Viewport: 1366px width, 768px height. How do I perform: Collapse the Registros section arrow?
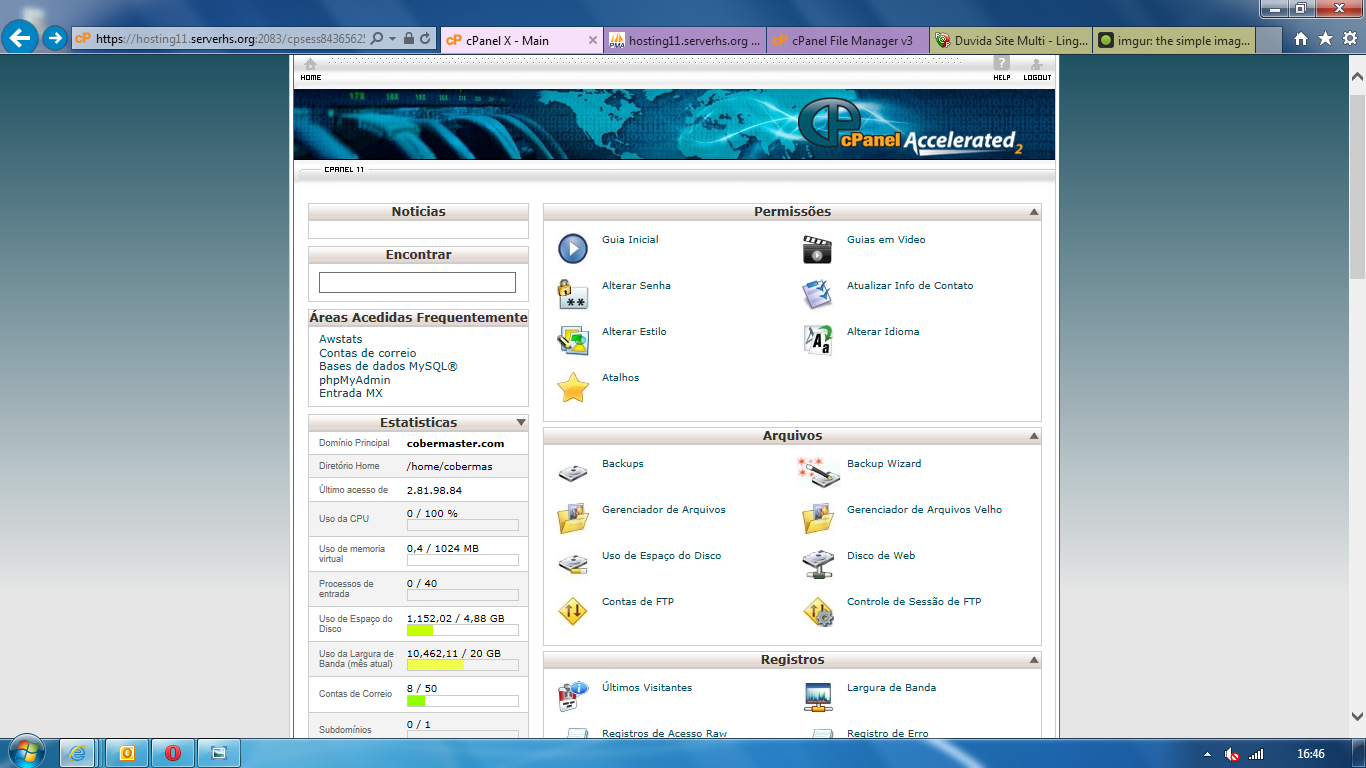[x=1033, y=660]
